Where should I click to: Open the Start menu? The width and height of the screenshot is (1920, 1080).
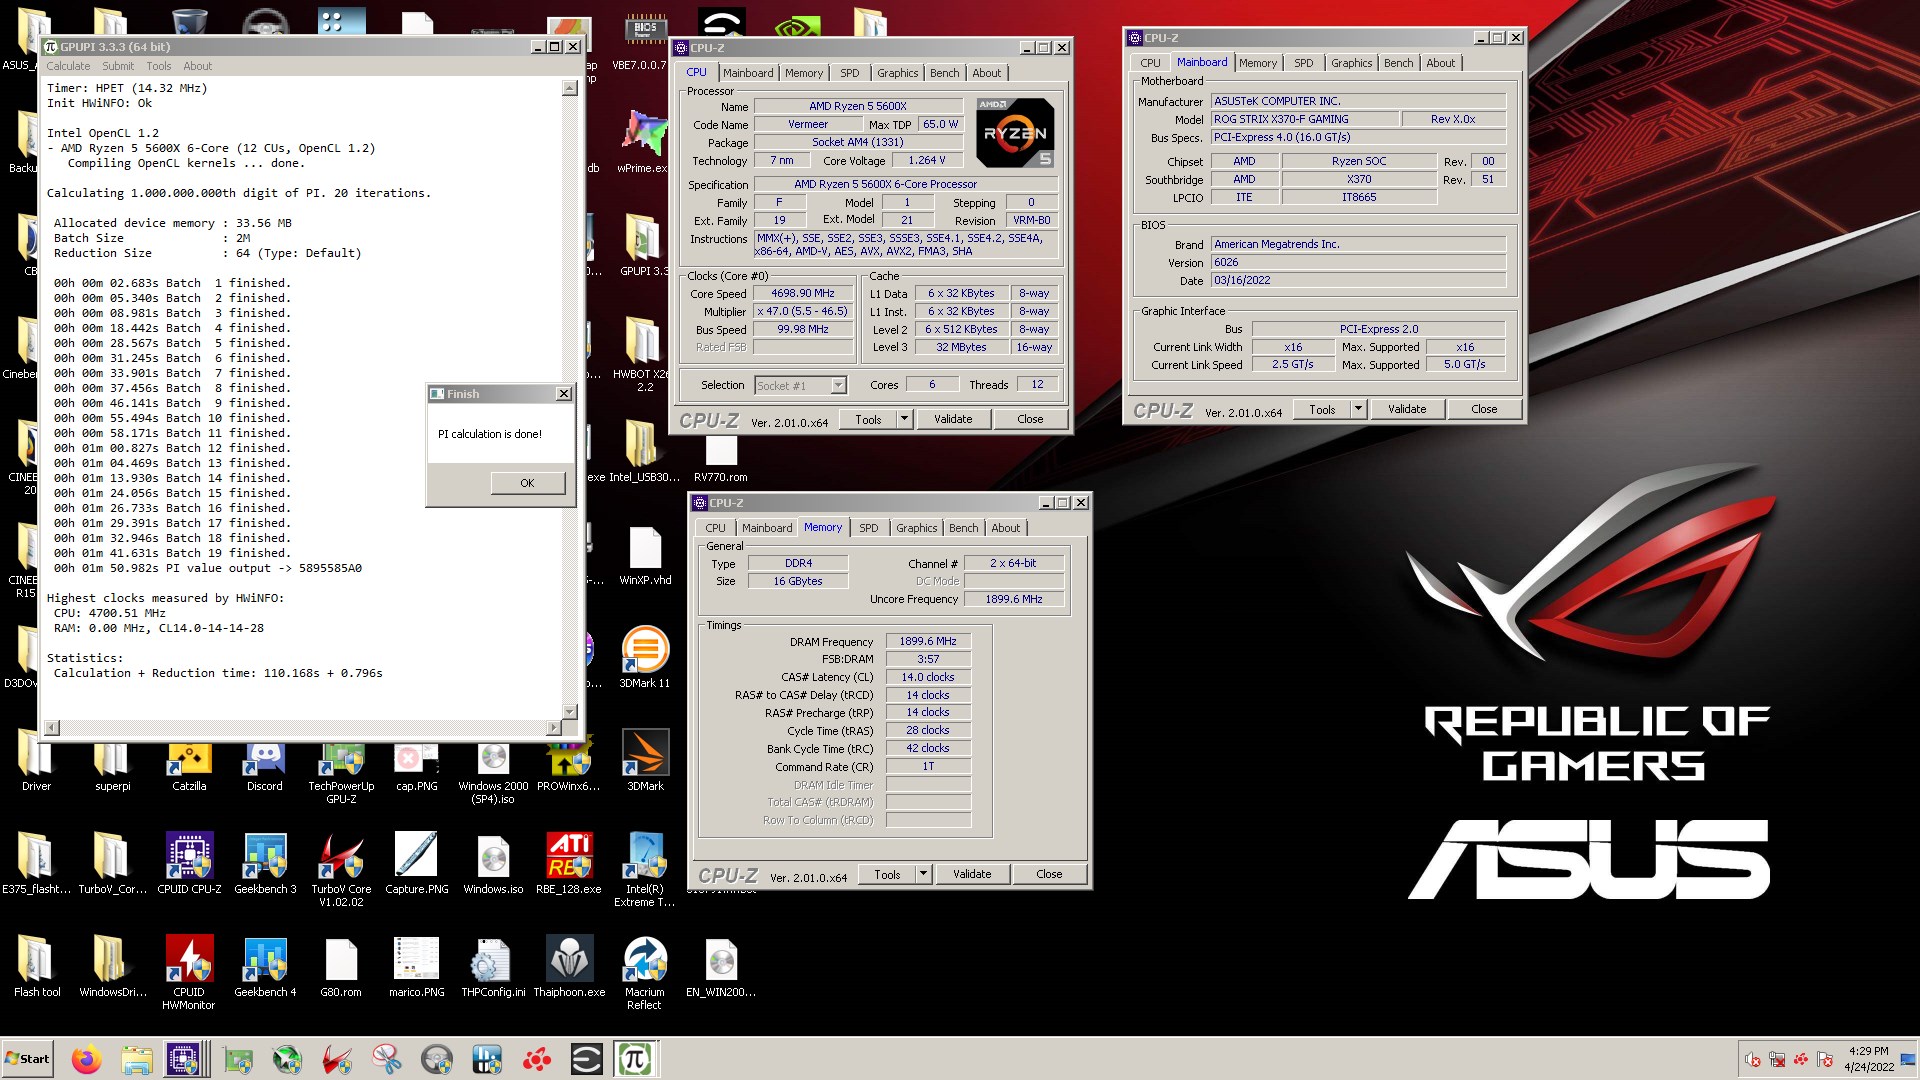coord(27,1059)
